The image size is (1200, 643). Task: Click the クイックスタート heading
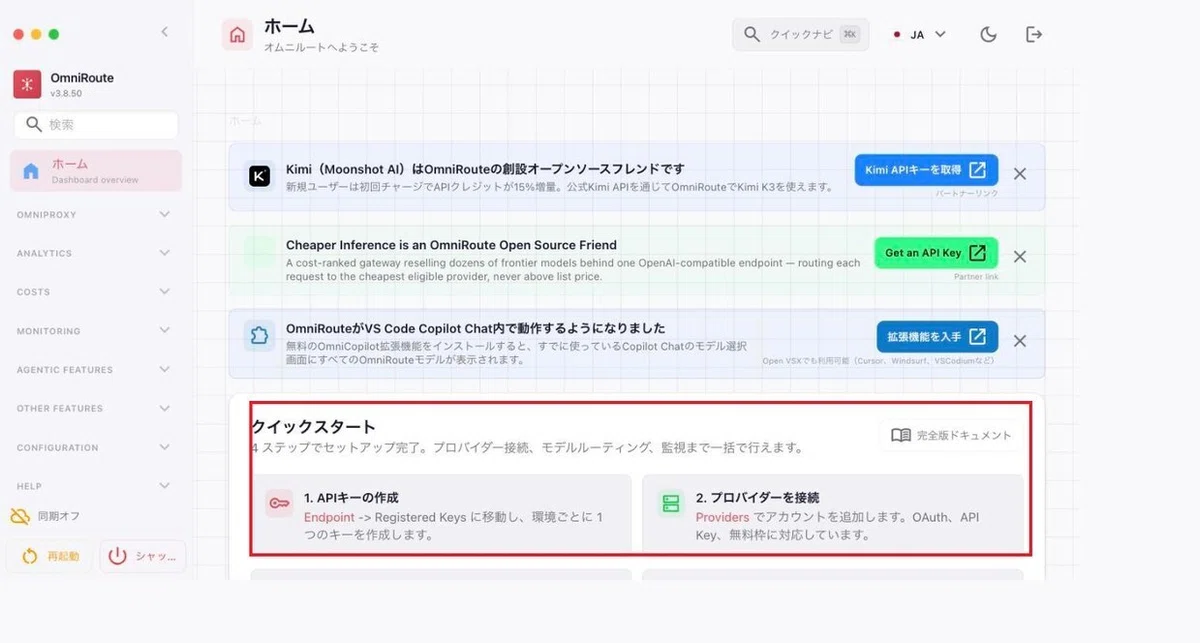click(313, 426)
